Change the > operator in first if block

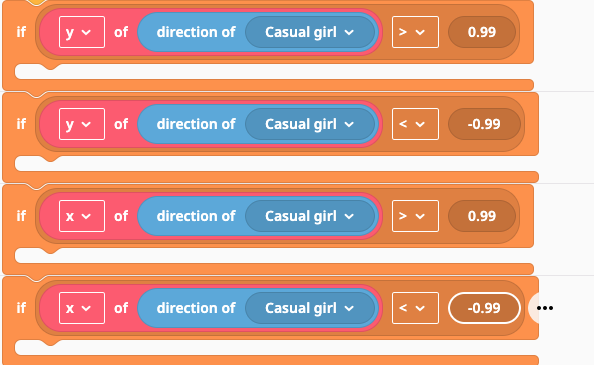point(415,32)
